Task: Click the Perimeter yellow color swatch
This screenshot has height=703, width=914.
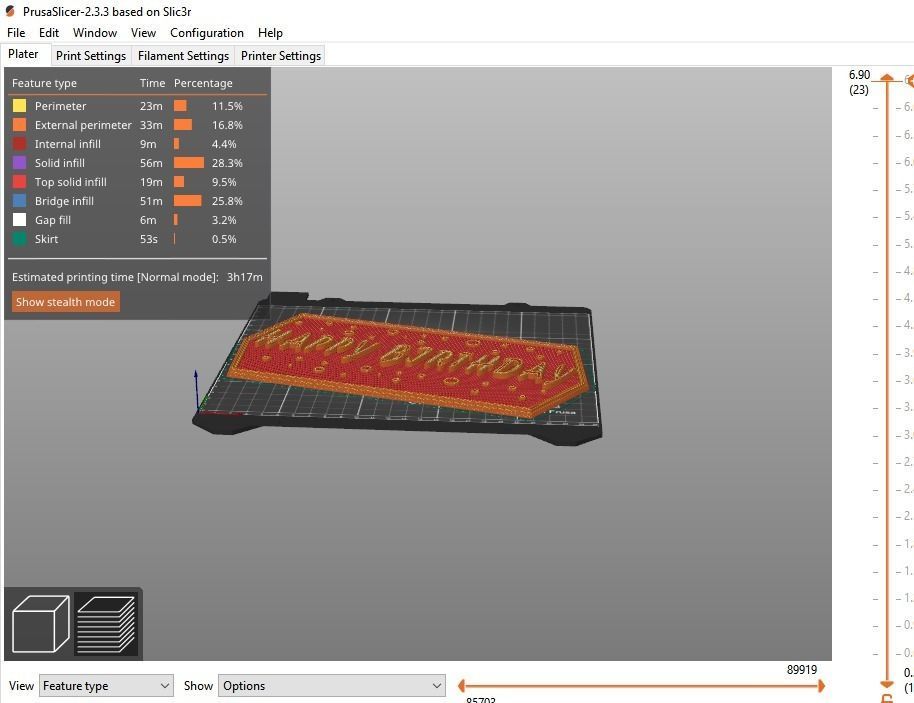Action: pos(19,106)
